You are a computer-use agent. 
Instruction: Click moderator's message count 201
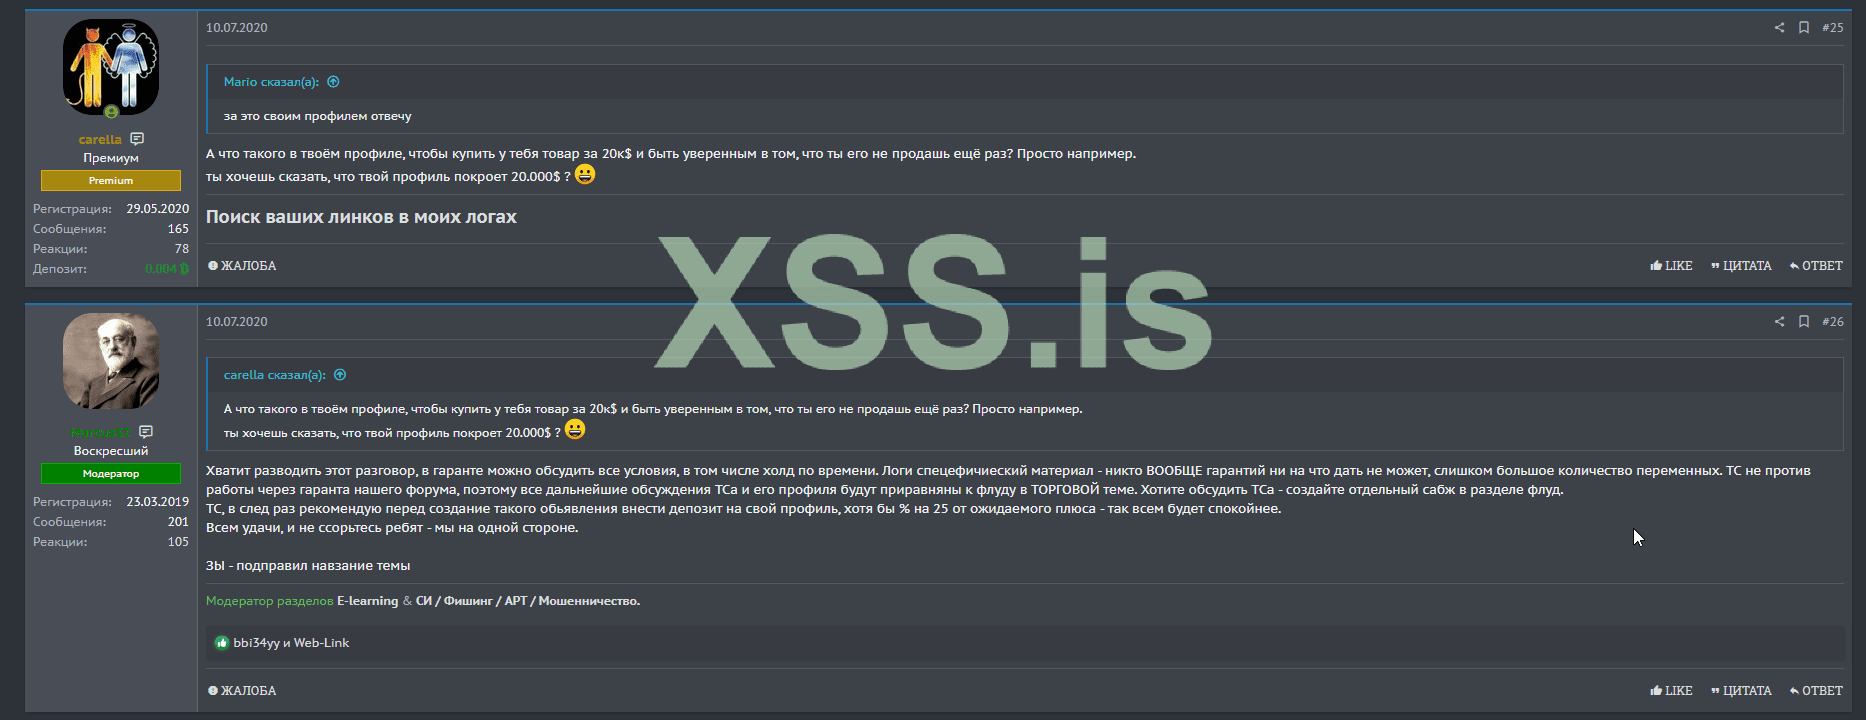pos(178,522)
